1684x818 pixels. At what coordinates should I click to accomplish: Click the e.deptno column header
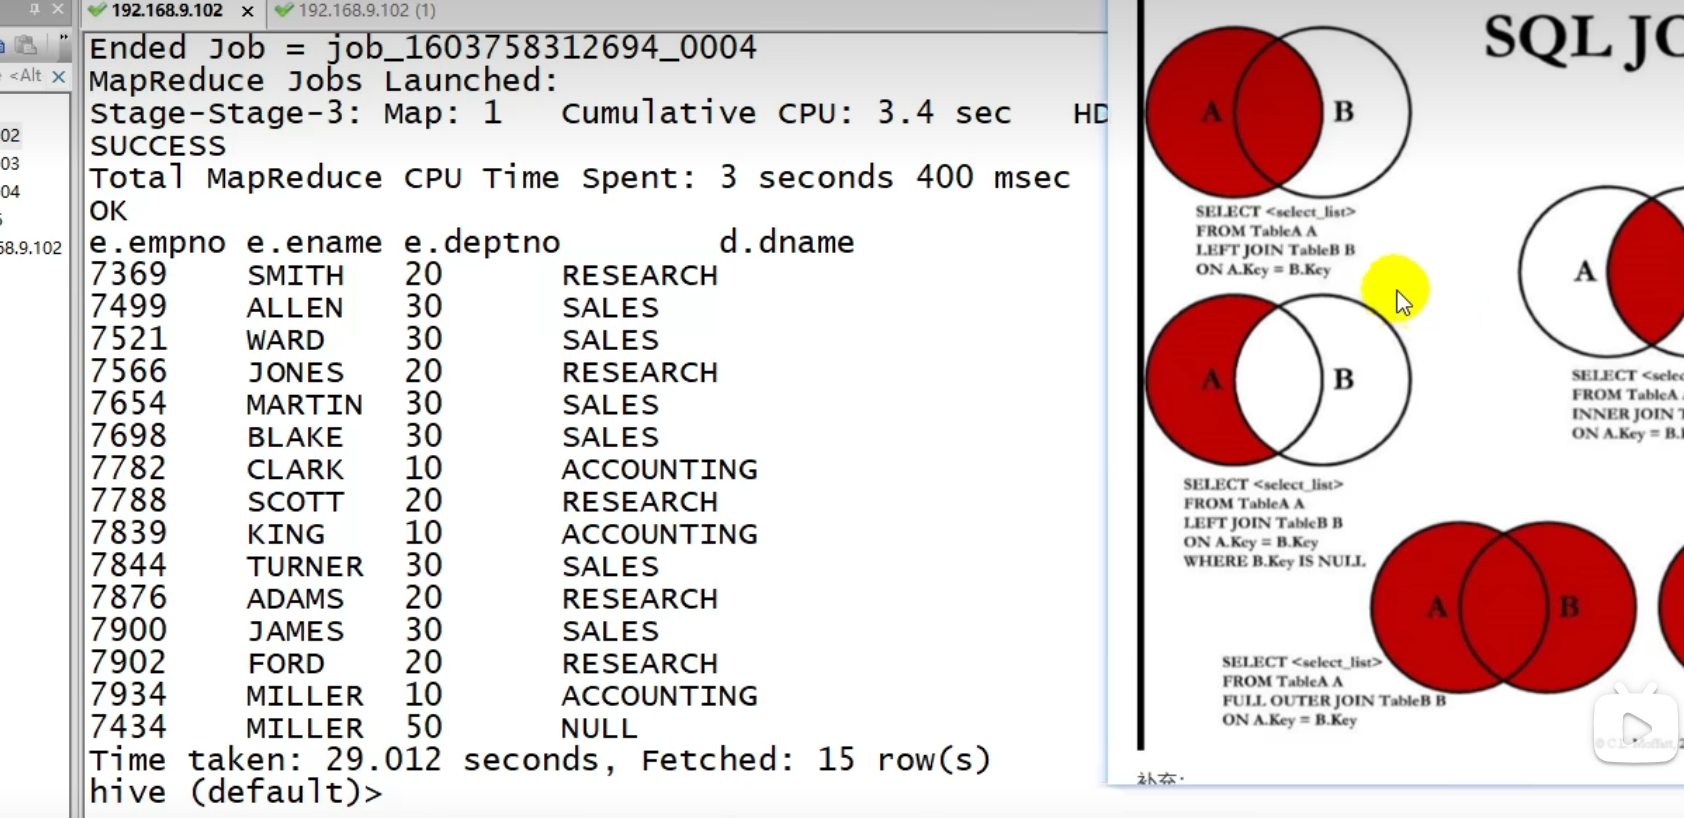(482, 242)
